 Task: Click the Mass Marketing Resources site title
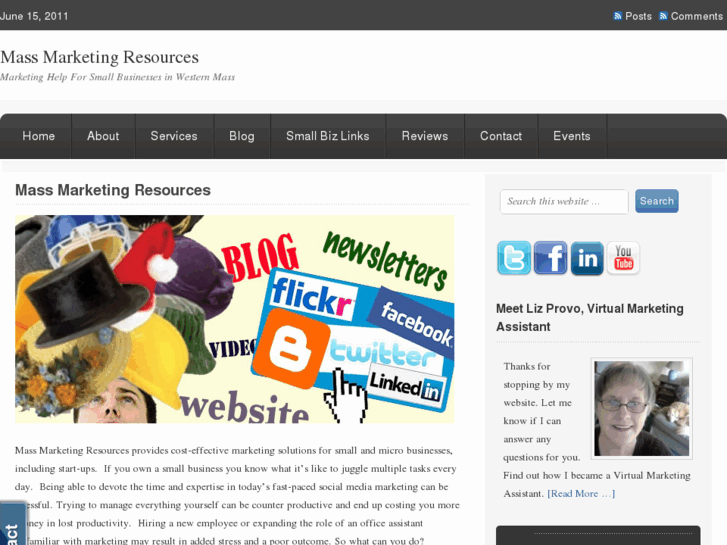100,57
